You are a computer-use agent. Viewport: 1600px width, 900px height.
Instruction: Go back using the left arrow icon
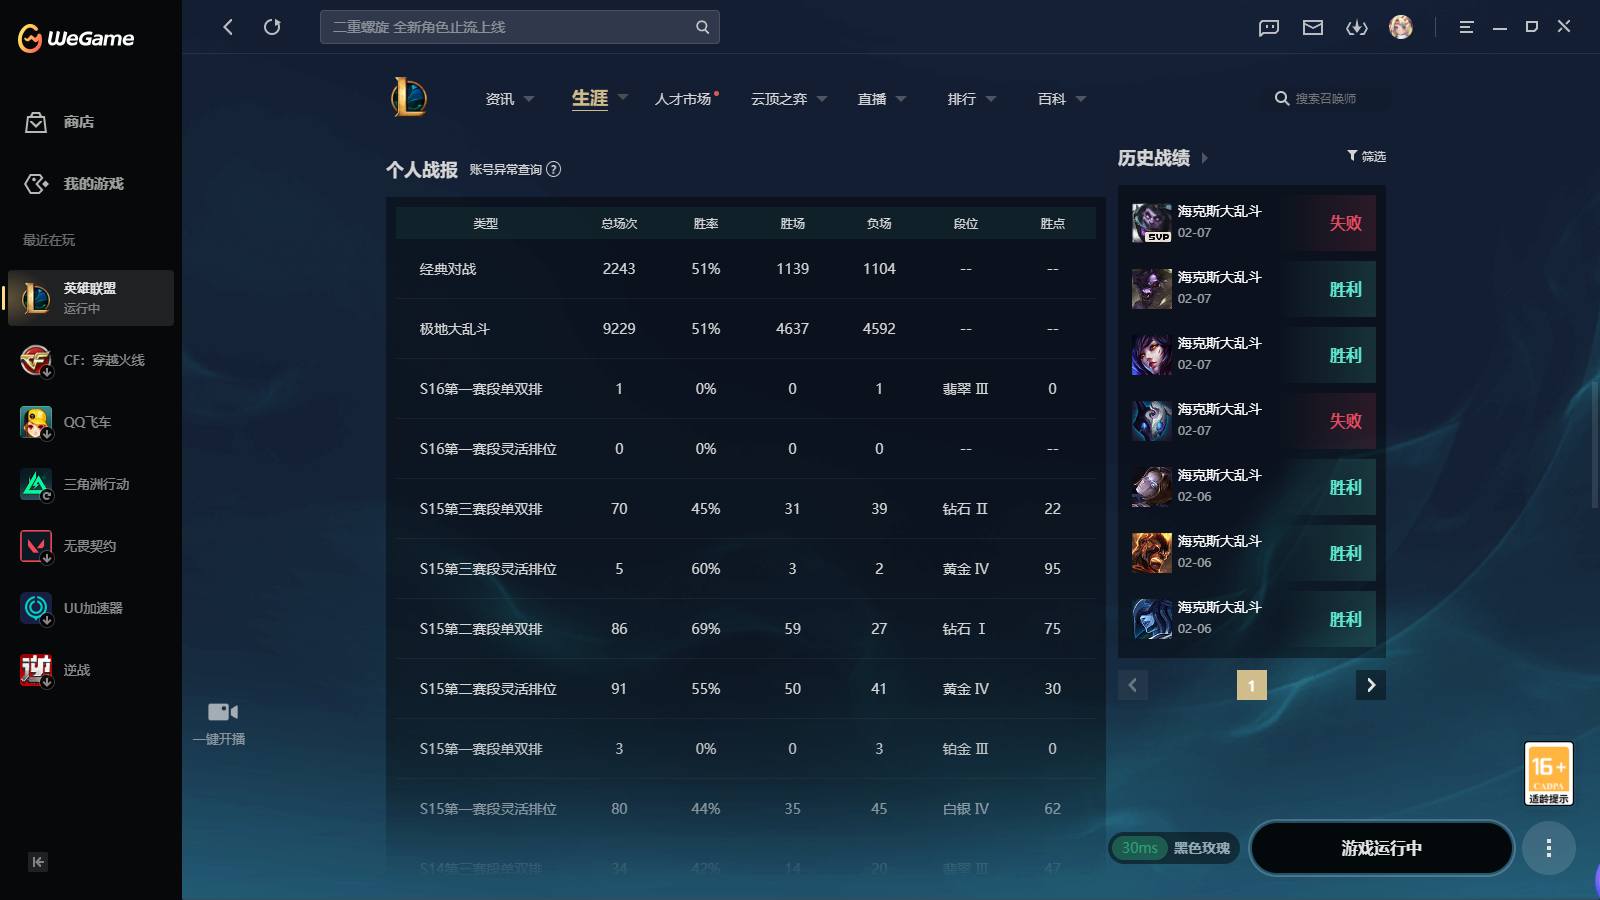228,27
